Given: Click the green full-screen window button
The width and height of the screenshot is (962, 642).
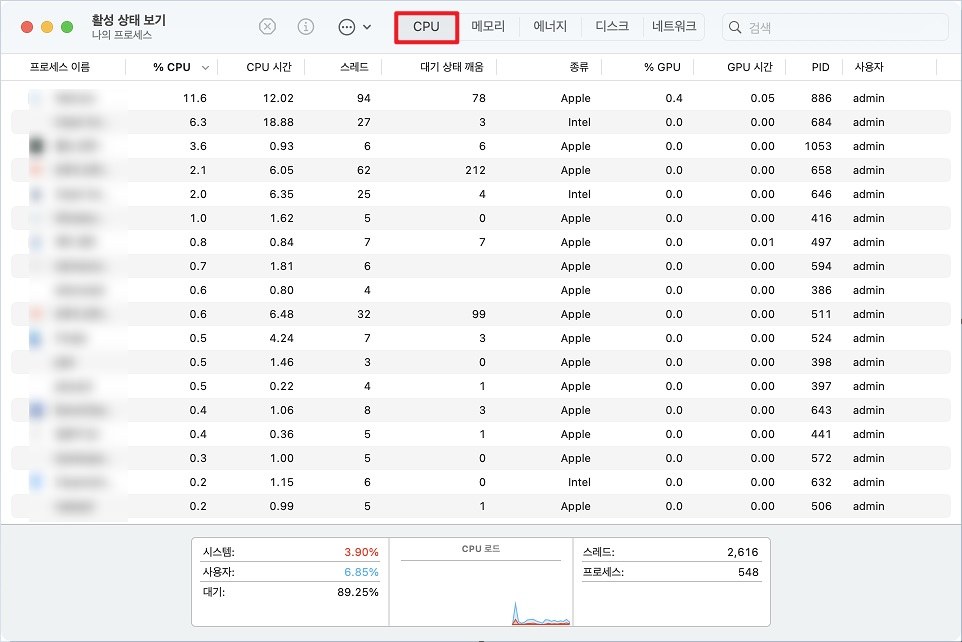Looking at the screenshot, I should point(67,27).
